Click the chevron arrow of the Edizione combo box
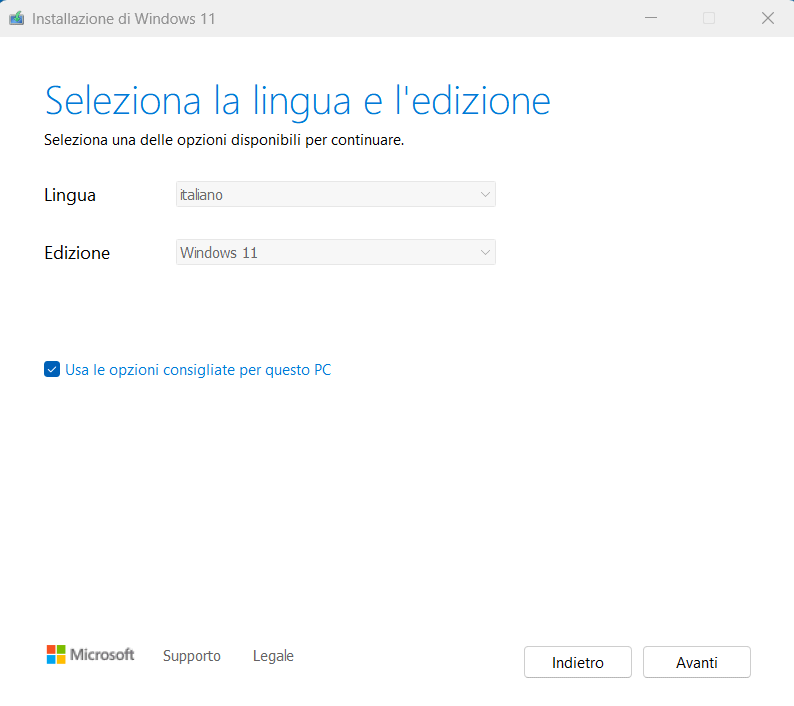794x706 pixels. click(485, 252)
